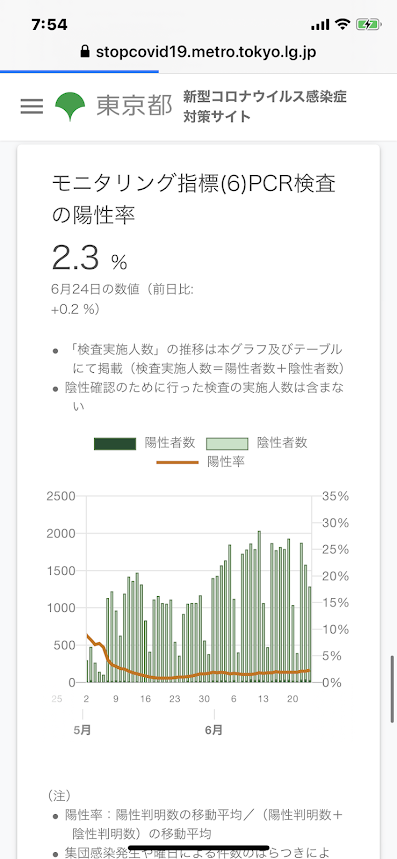
Task: Click the 5月 month marker on axis
Action: pyautogui.click(x=82, y=730)
